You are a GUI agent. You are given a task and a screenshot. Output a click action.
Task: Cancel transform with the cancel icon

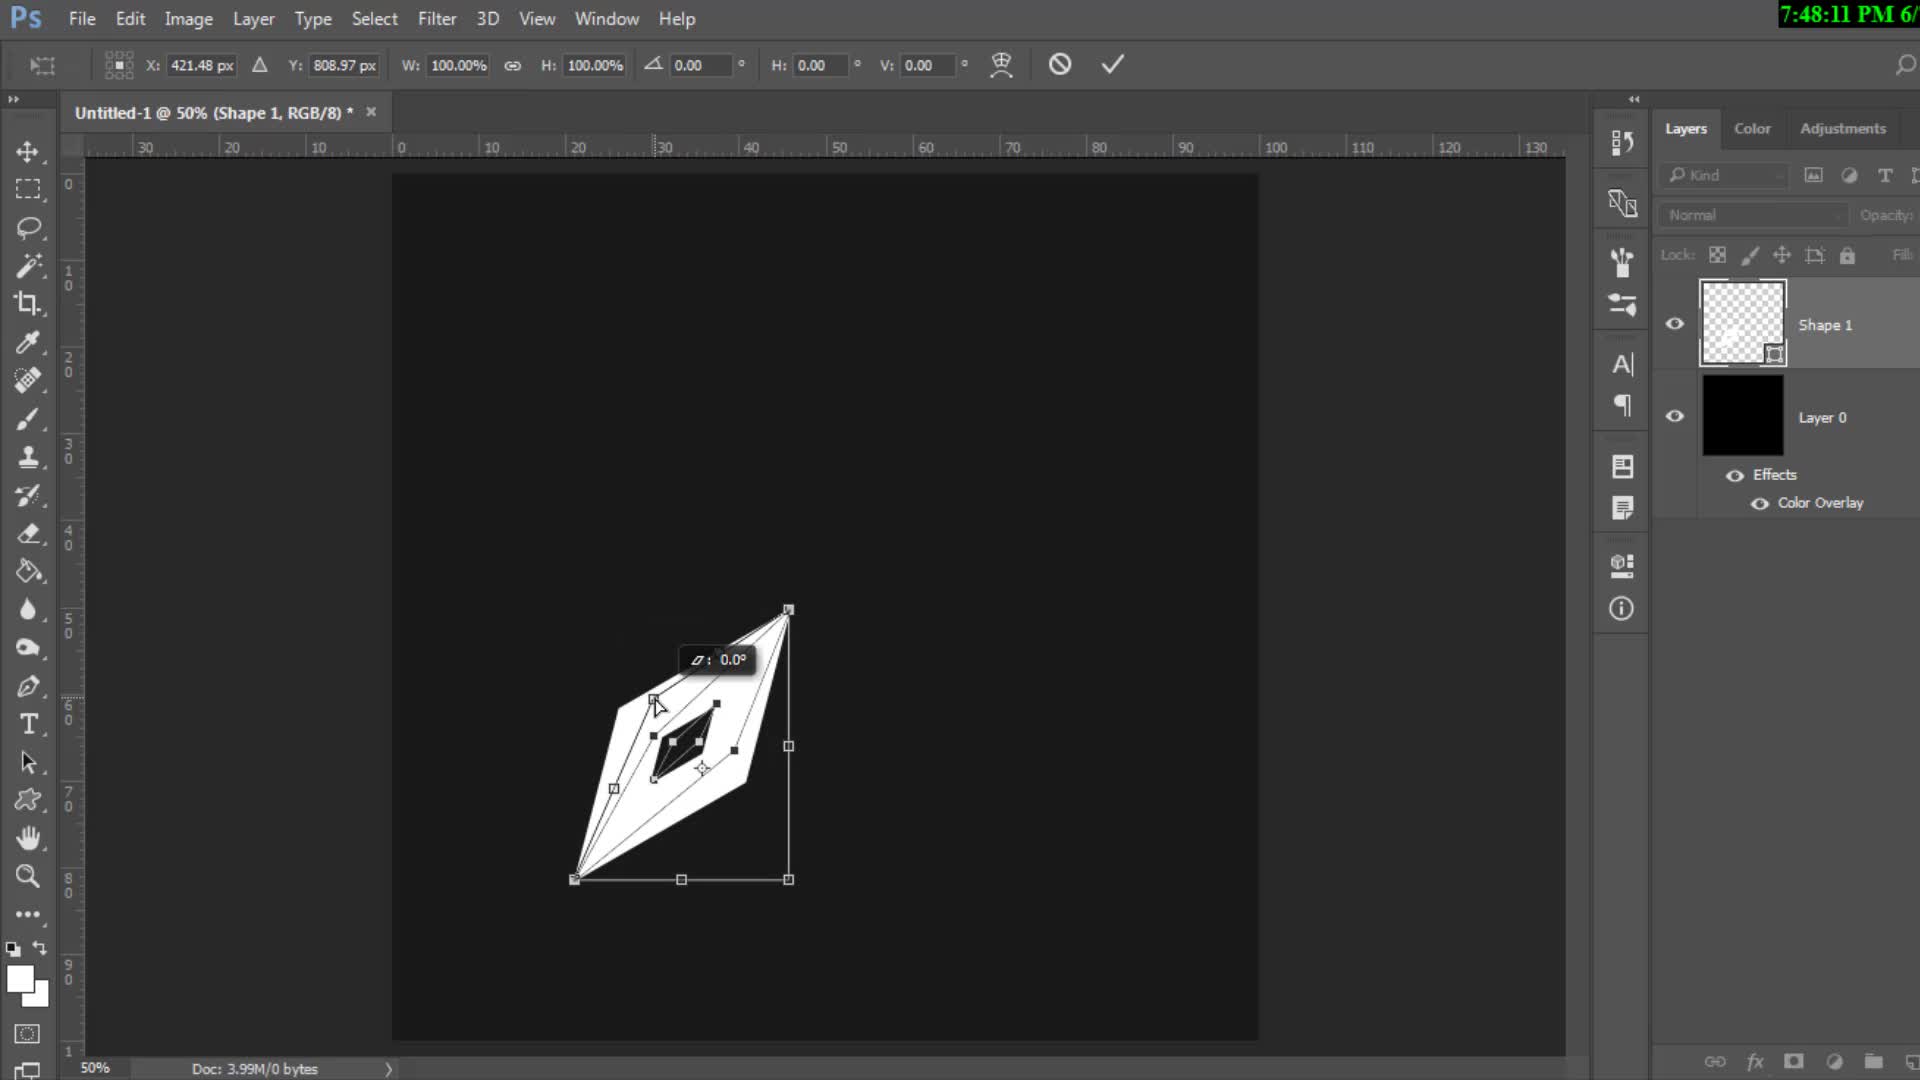(1060, 65)
